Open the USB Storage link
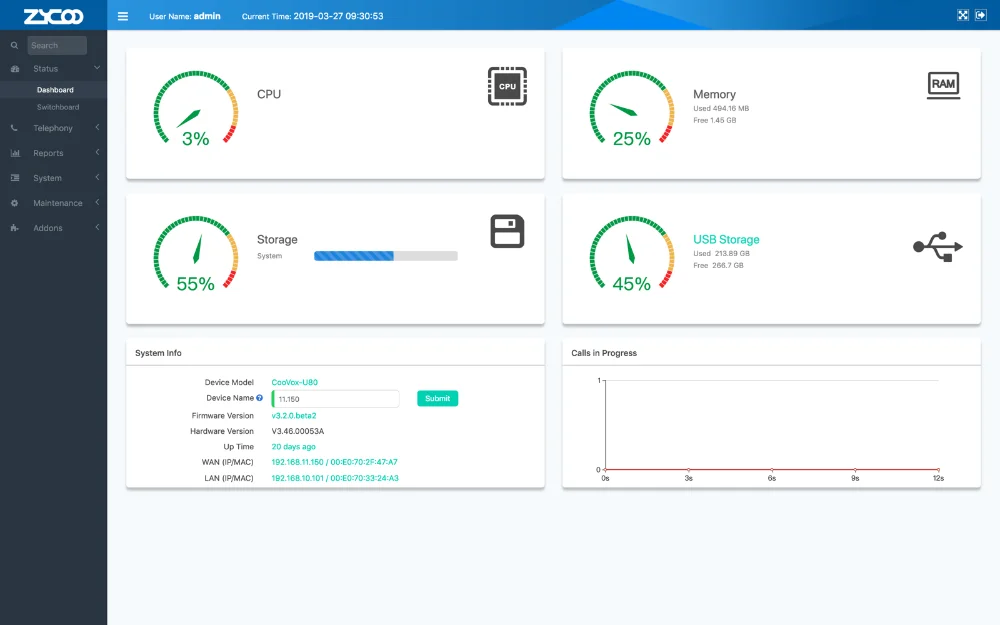 pyautogui.click(x=726, y=239)
